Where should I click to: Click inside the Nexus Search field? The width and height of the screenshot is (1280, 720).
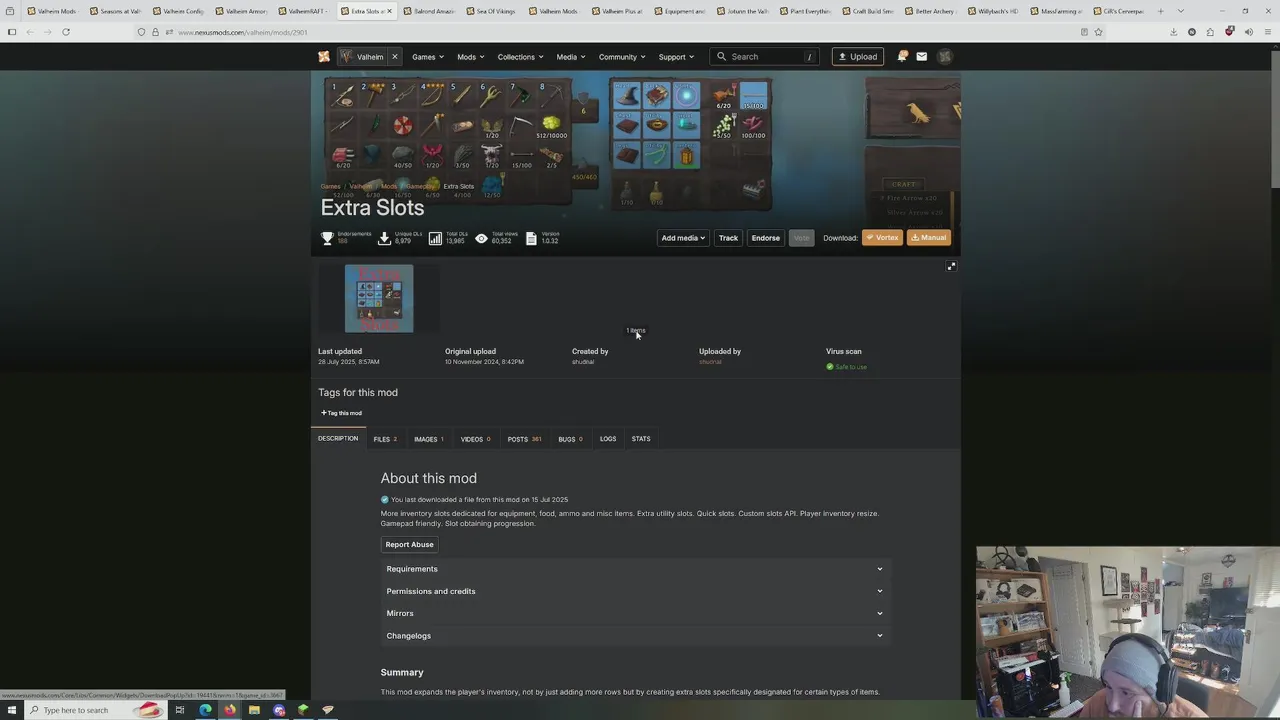pyautogui.click(x=765, y=57)
